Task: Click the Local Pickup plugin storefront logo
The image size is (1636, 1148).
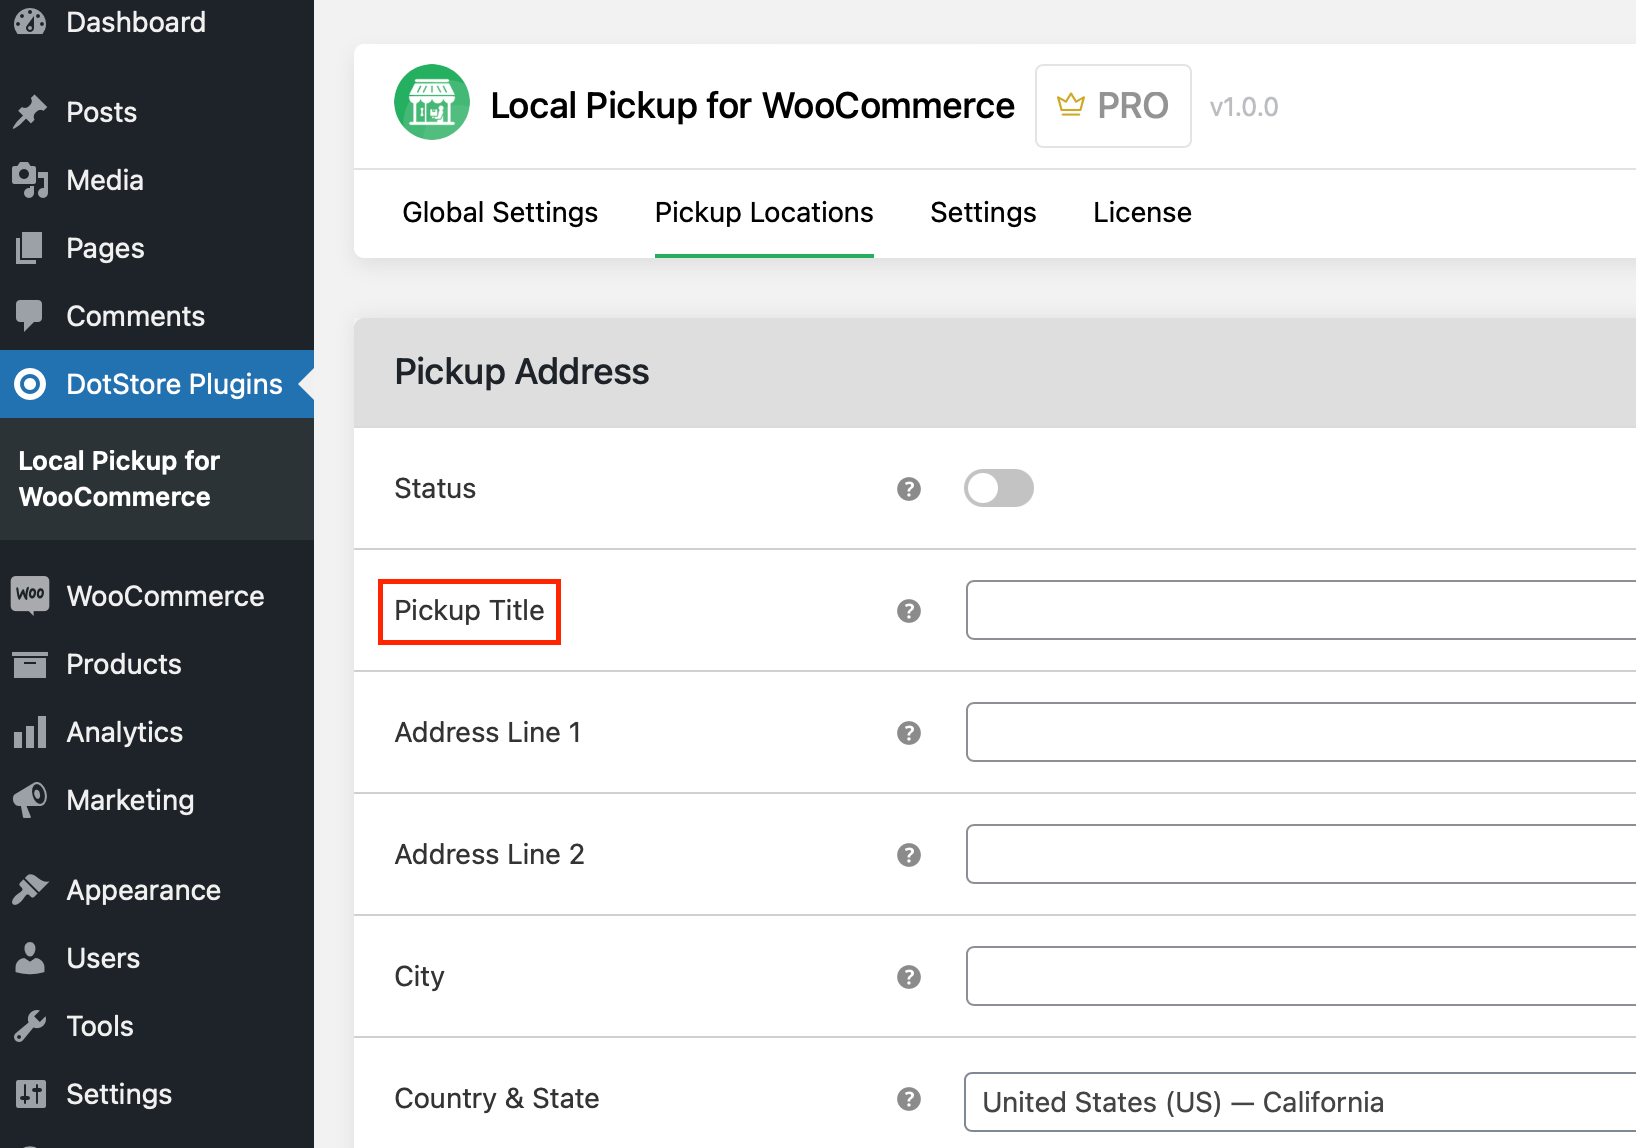Action: pyautogui.click(x=431, y=102)
